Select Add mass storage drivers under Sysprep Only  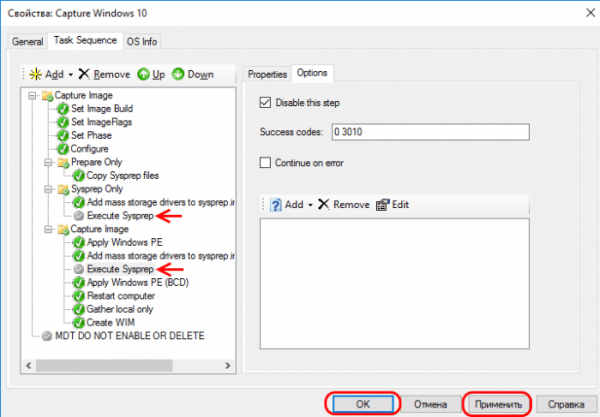(x=161, y=202)
